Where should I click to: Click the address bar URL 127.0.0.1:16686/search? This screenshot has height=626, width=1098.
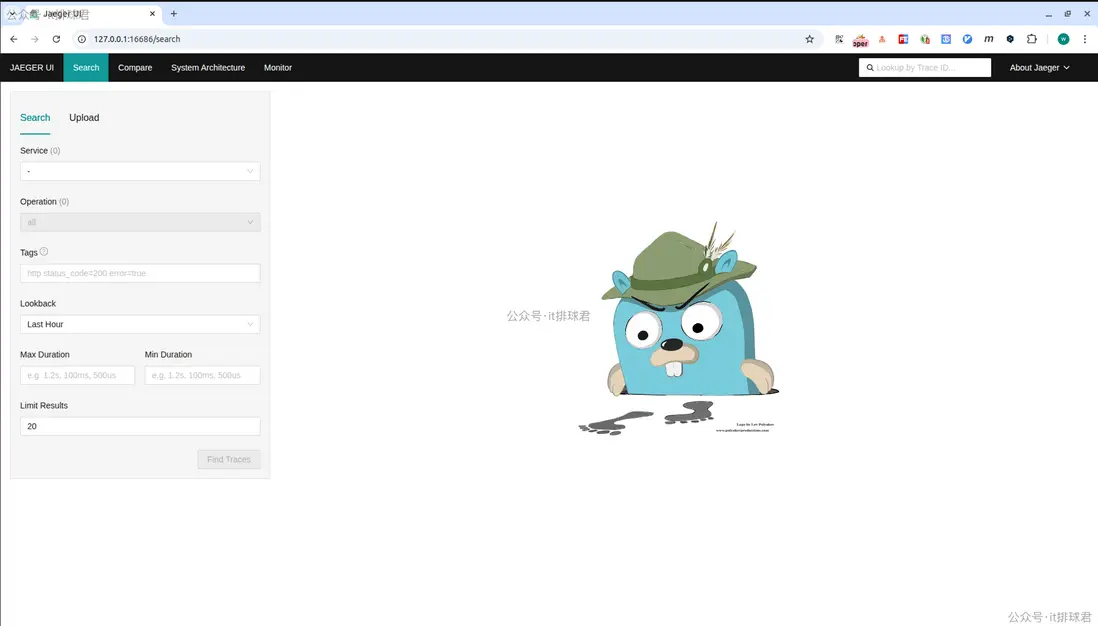pos(137,39)
